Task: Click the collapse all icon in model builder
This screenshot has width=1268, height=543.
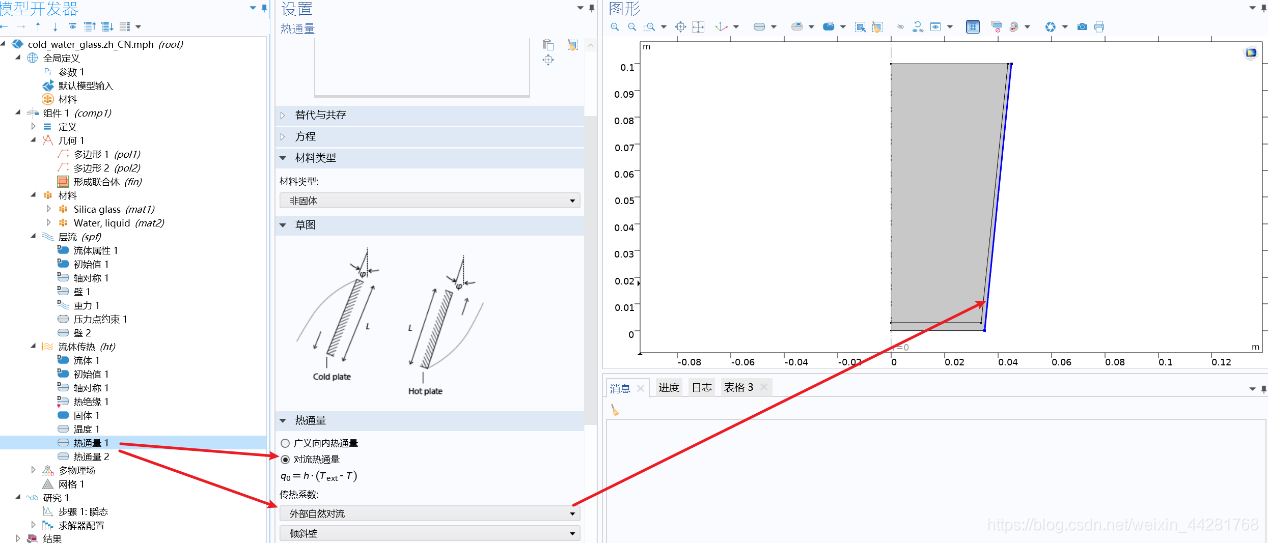Action: tap(88, 27)
